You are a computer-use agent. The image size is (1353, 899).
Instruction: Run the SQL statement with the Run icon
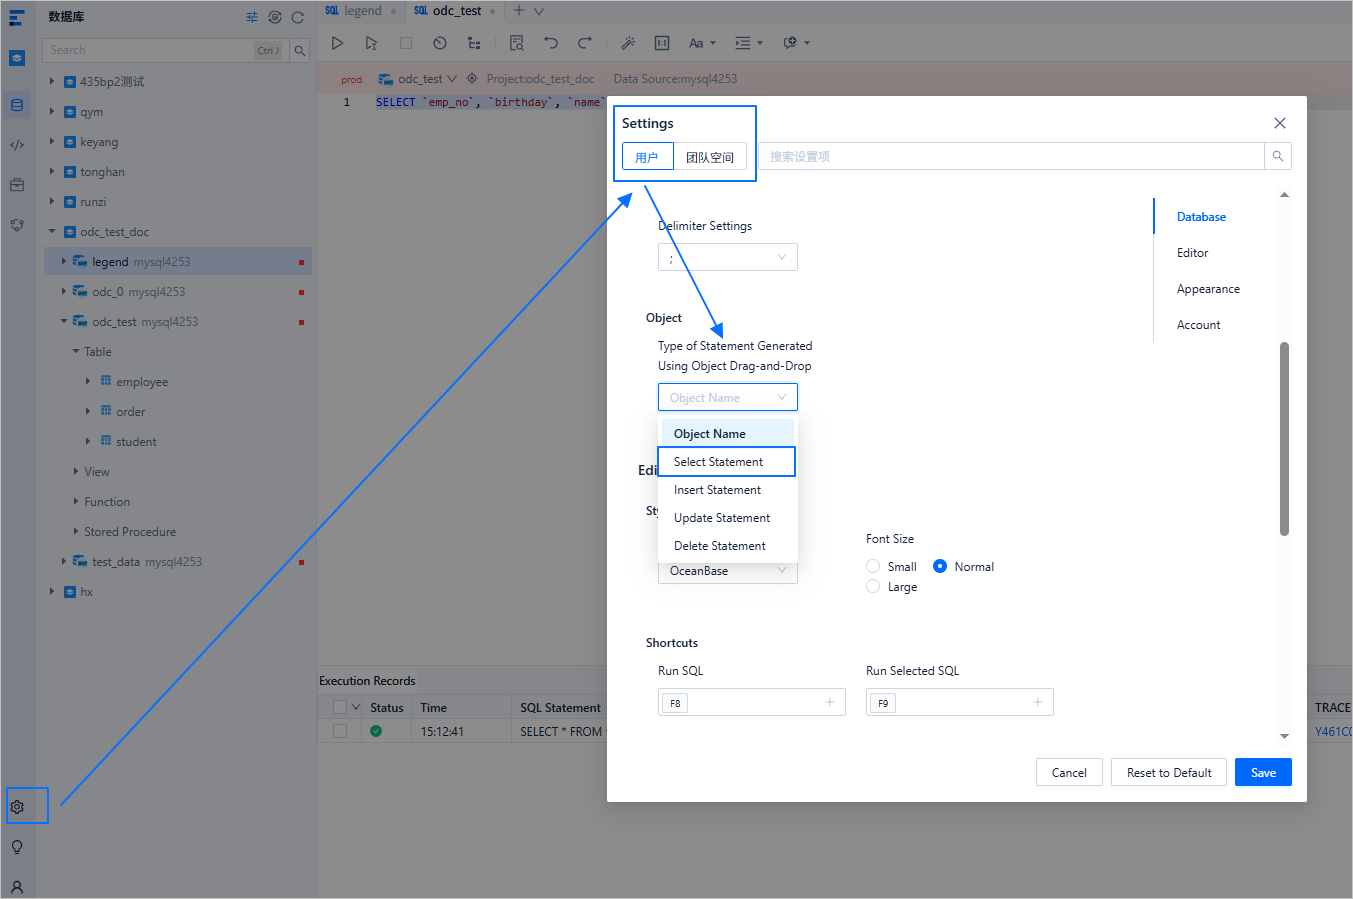(x=337, y=43)
